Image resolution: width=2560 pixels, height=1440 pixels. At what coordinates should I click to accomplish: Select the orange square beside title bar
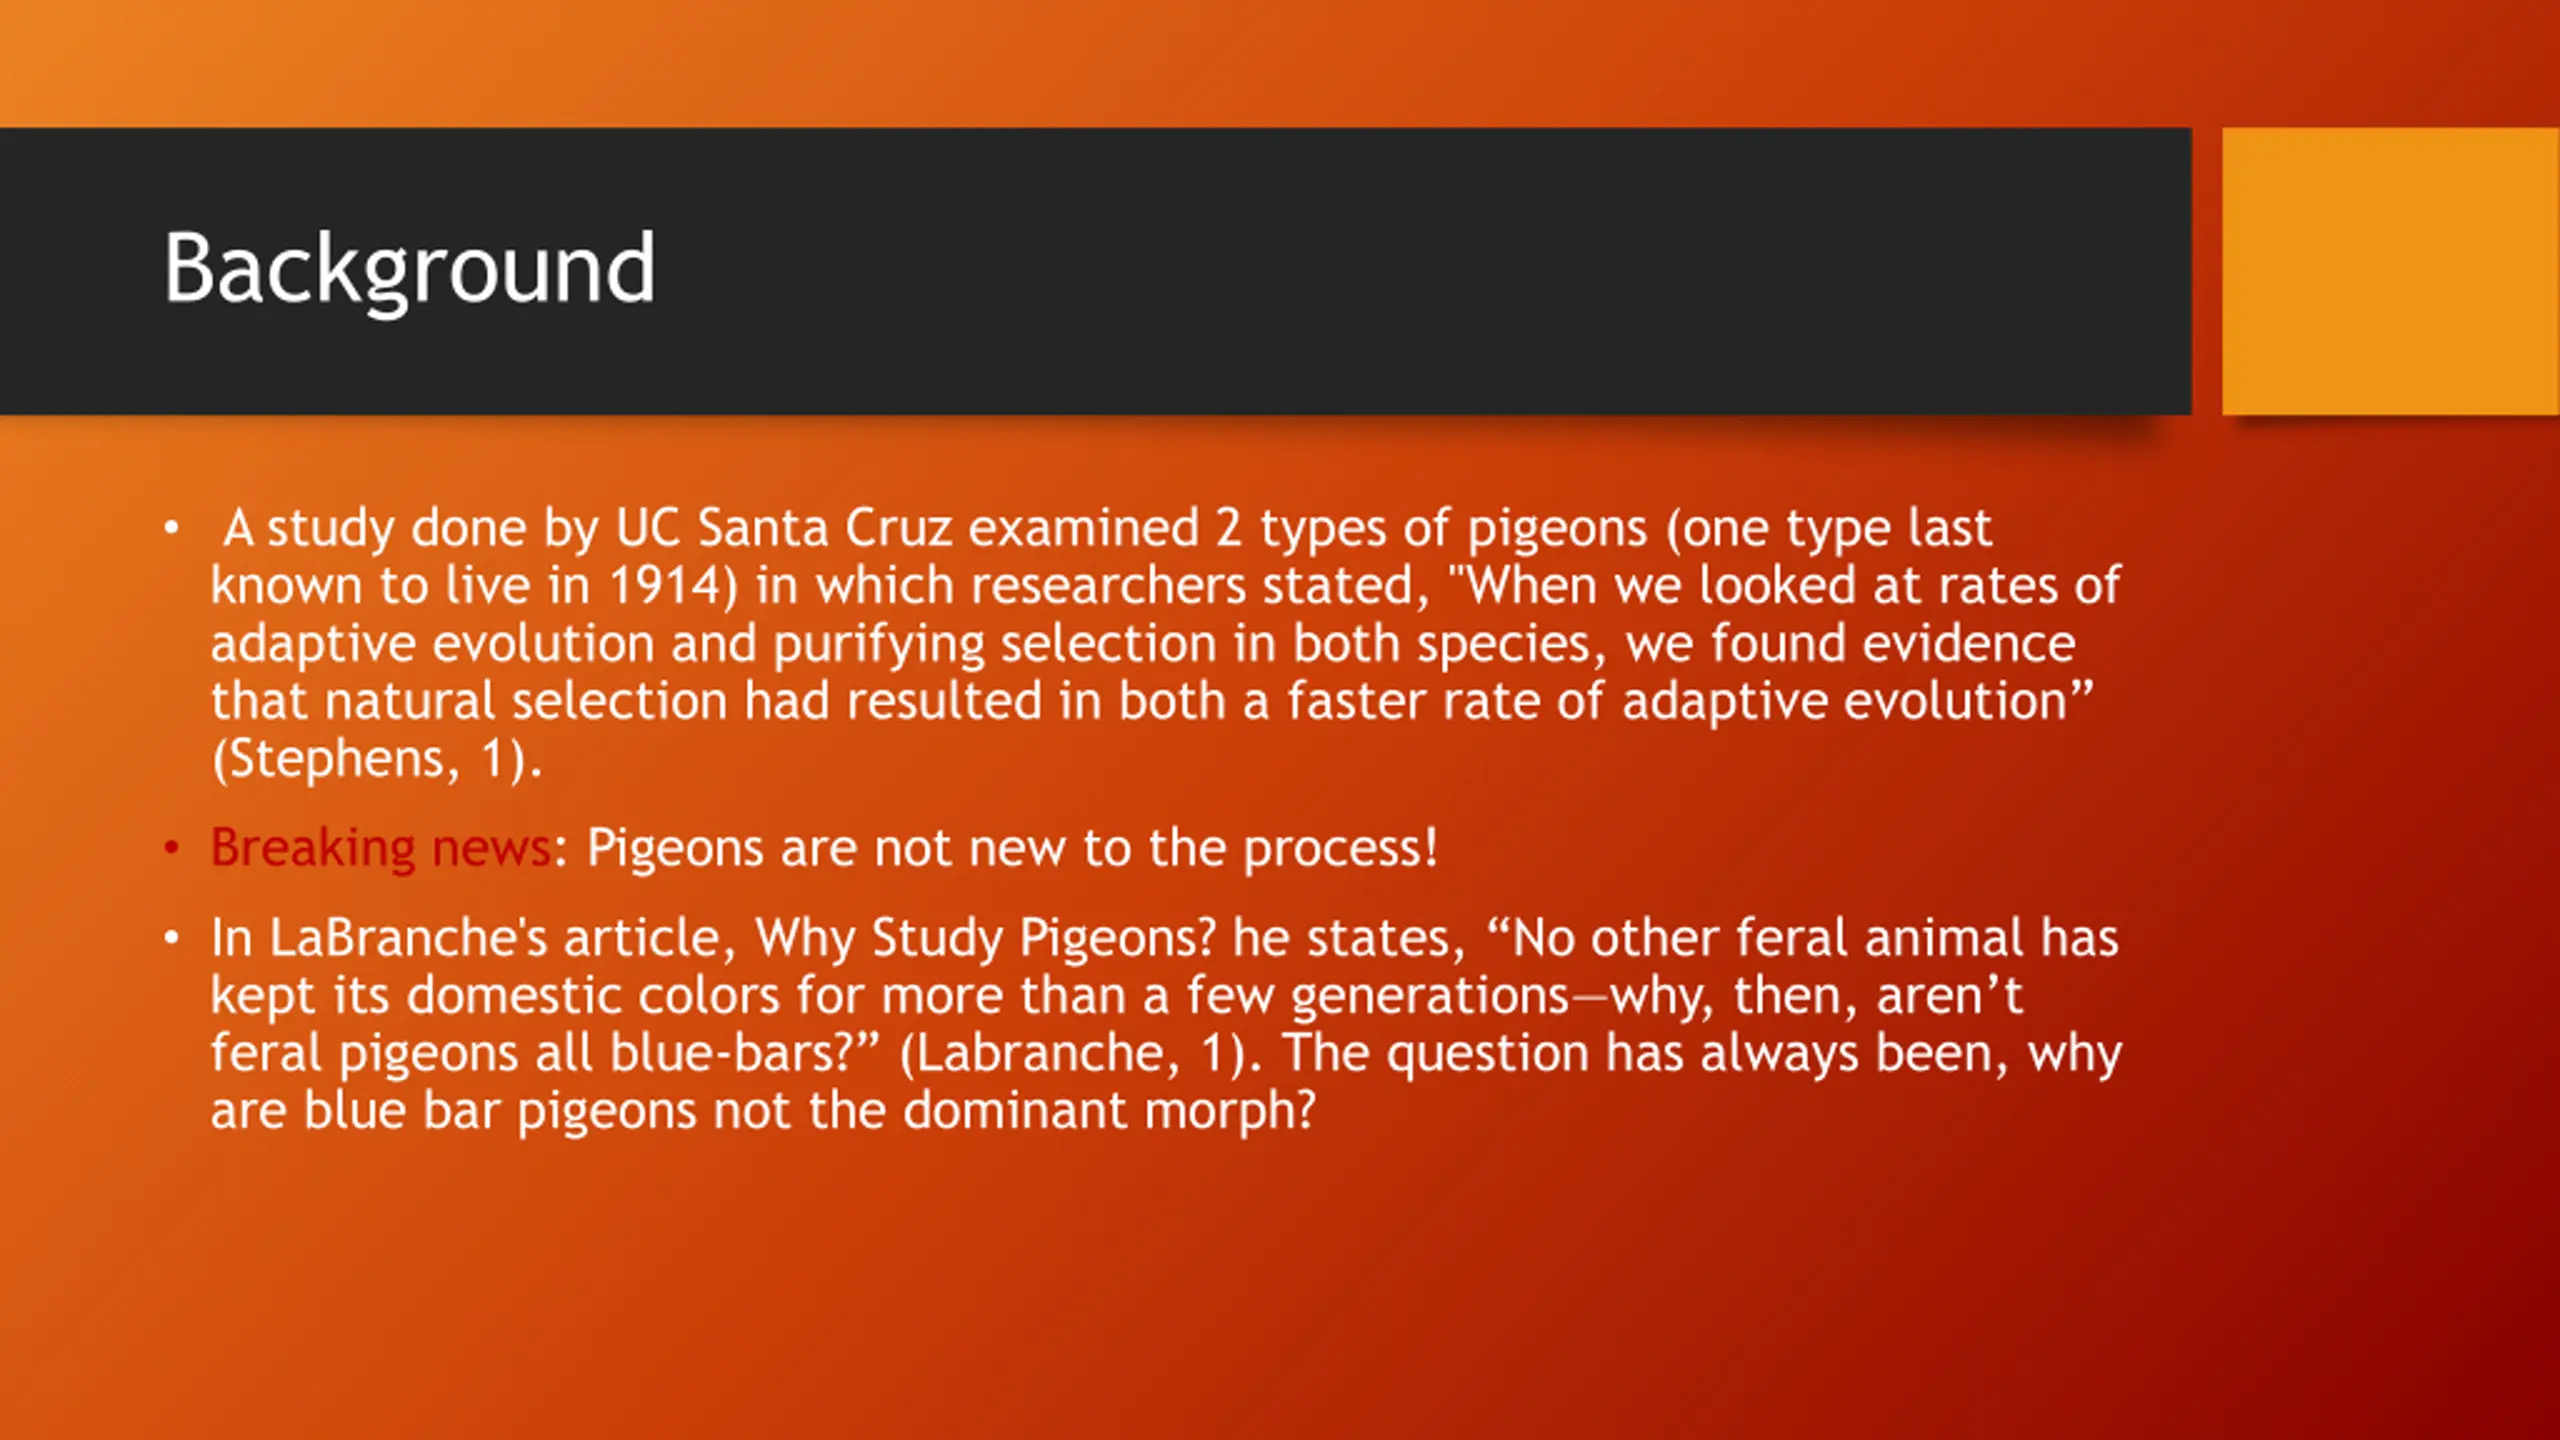[2391, 271]
